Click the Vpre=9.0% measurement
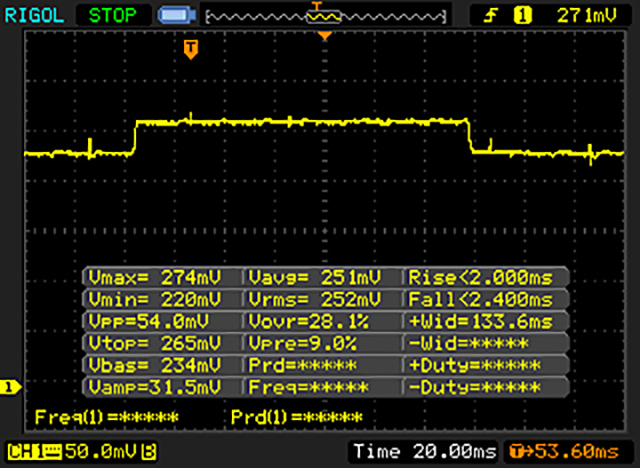 tap(302, 344)
